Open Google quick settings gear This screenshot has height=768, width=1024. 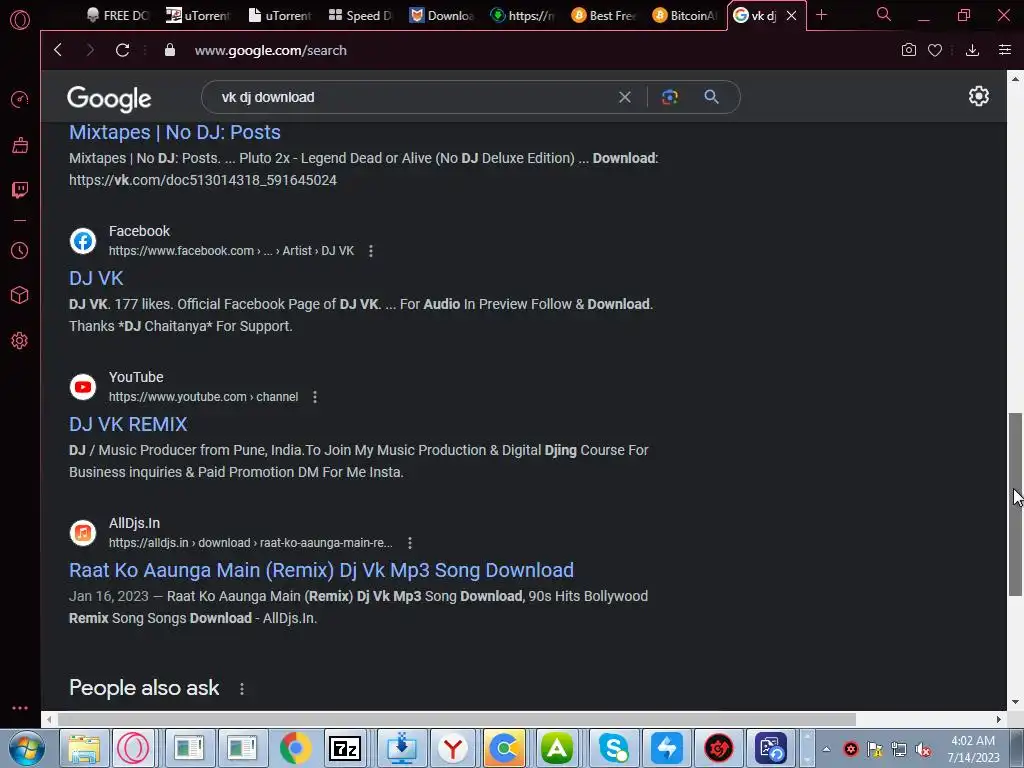[x=978, y=96]
